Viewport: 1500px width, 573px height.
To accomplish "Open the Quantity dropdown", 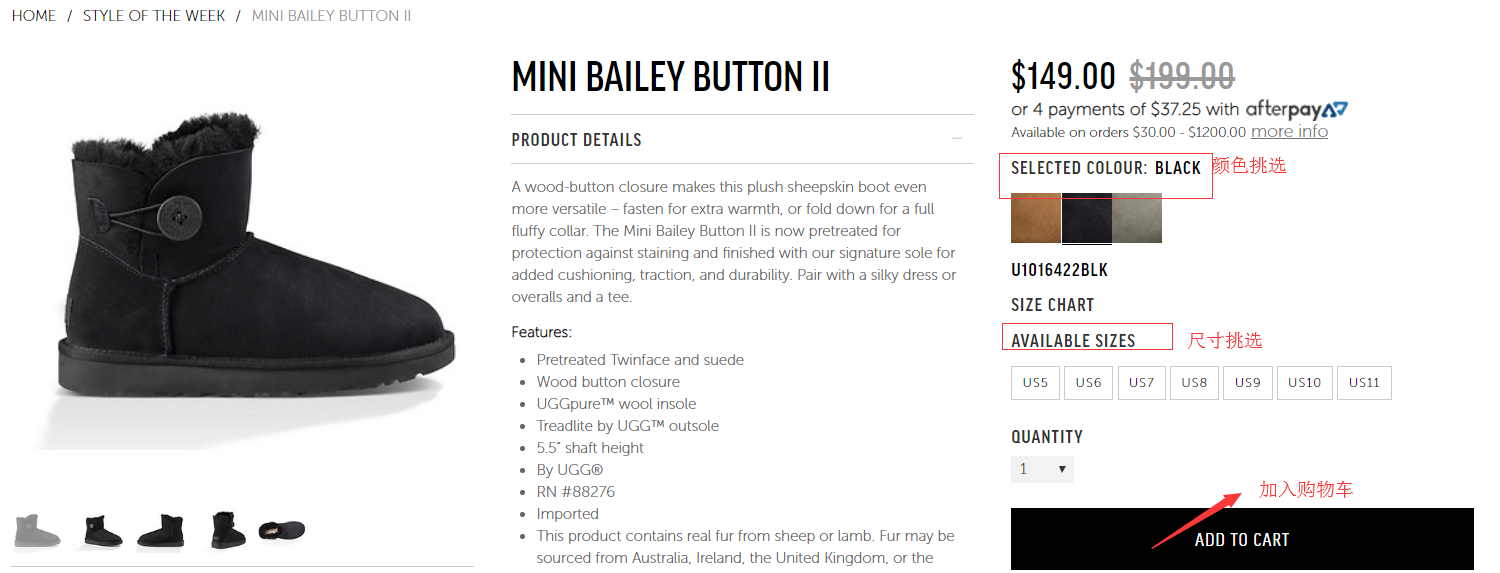I will point(1042,469).
